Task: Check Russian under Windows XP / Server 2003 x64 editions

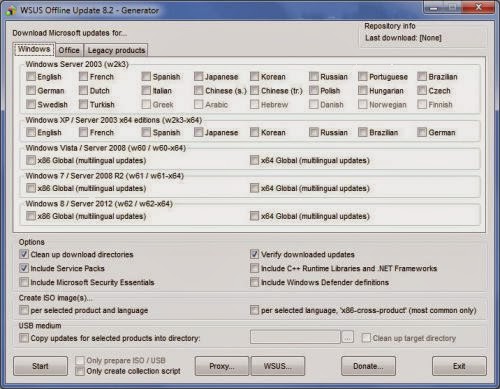Action: coord(314,133)
